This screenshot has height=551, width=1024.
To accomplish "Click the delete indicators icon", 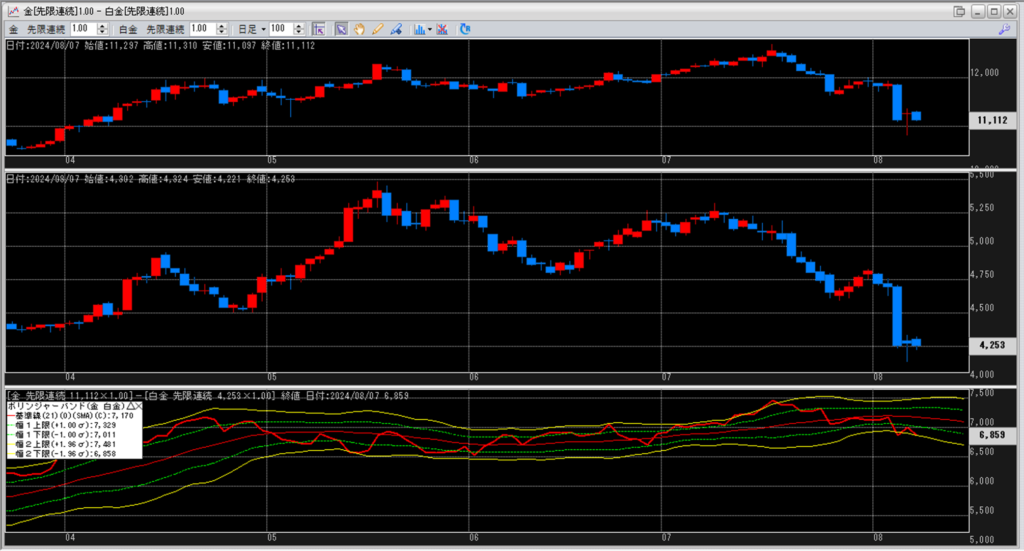I will tap(442, 29).
